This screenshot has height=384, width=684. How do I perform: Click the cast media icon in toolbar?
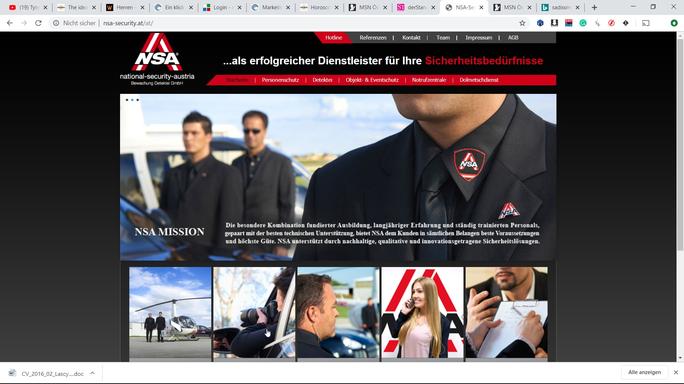646,23
